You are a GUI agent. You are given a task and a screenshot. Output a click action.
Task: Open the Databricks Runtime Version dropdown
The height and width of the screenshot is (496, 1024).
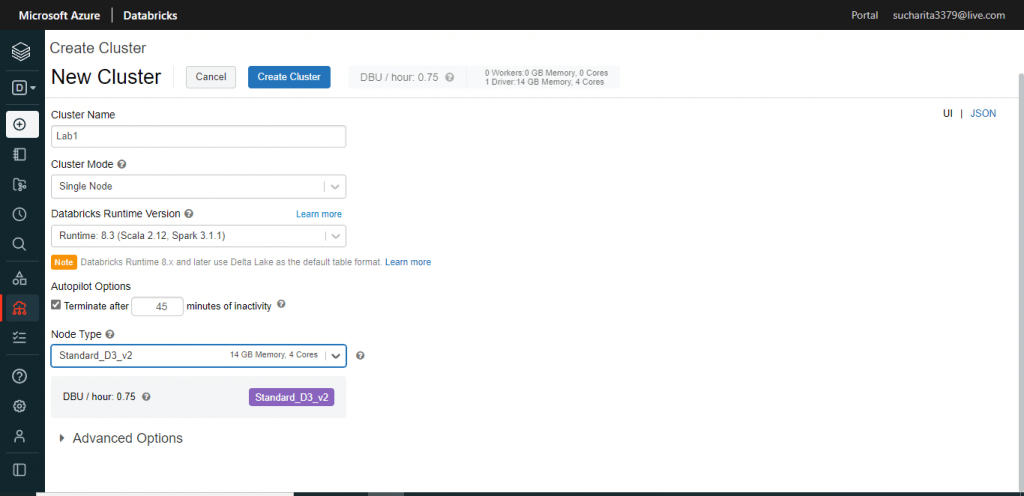pos(199,236)
